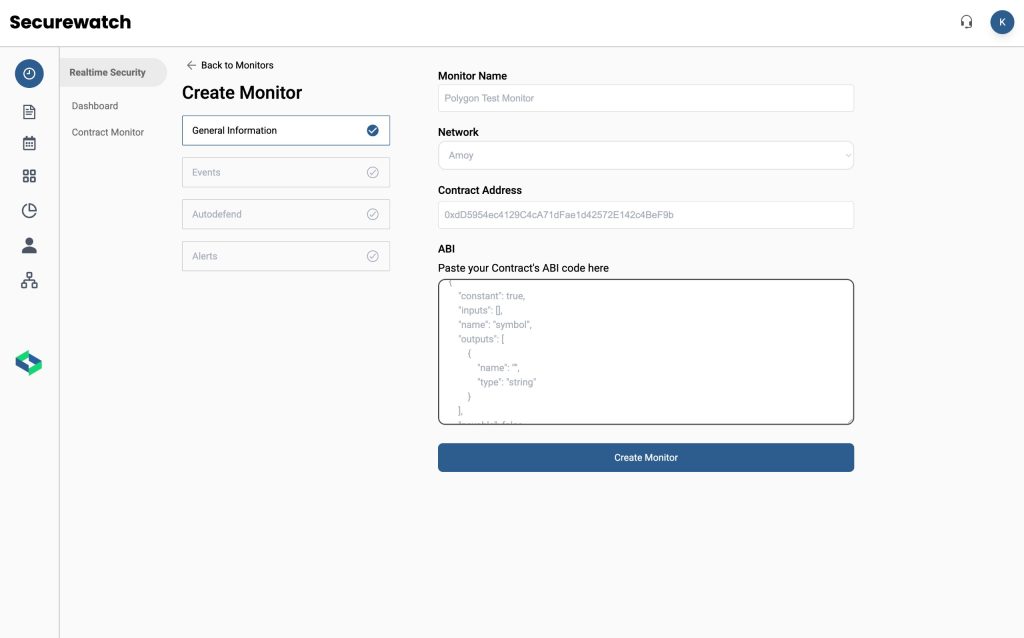
Task: Click the clock icon in the sidebar
Action: coord(29,73)
